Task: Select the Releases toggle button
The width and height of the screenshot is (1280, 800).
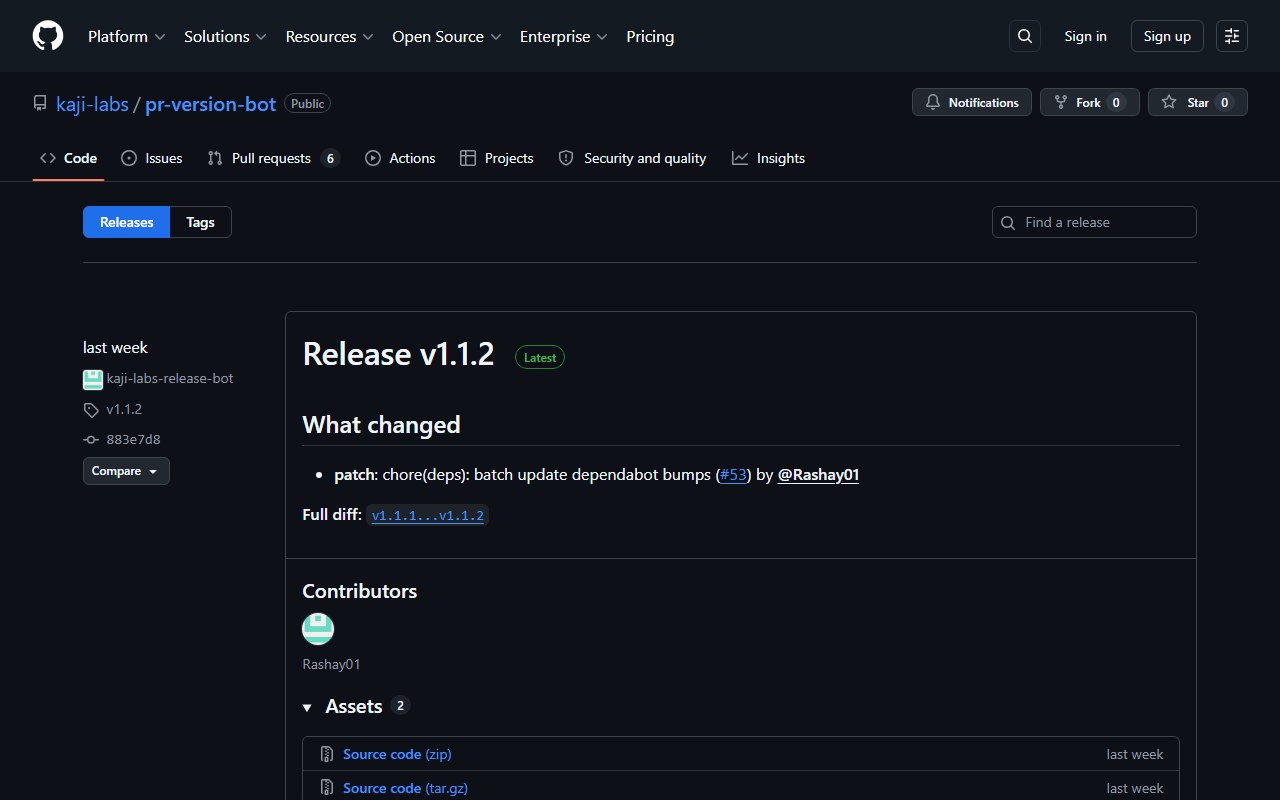Action: click(127, 222)
